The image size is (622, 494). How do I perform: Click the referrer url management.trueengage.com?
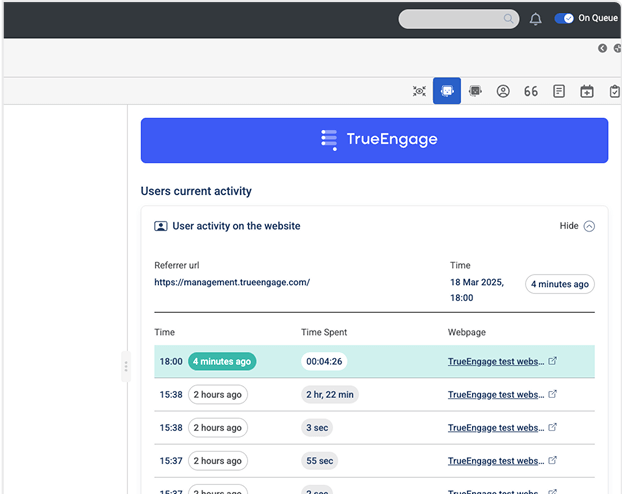pyautogui.click(x=232, y=282)
